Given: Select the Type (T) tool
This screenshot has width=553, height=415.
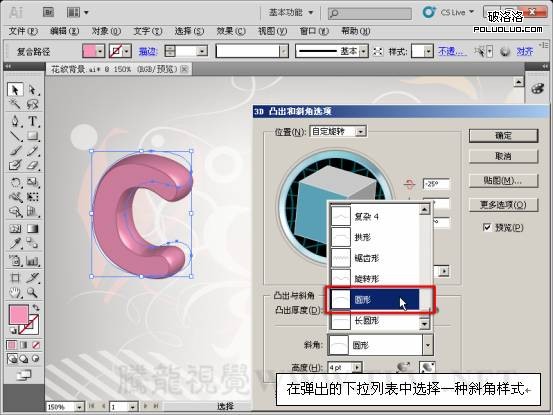Looking at the screenshot, I should tap(32, 121).
